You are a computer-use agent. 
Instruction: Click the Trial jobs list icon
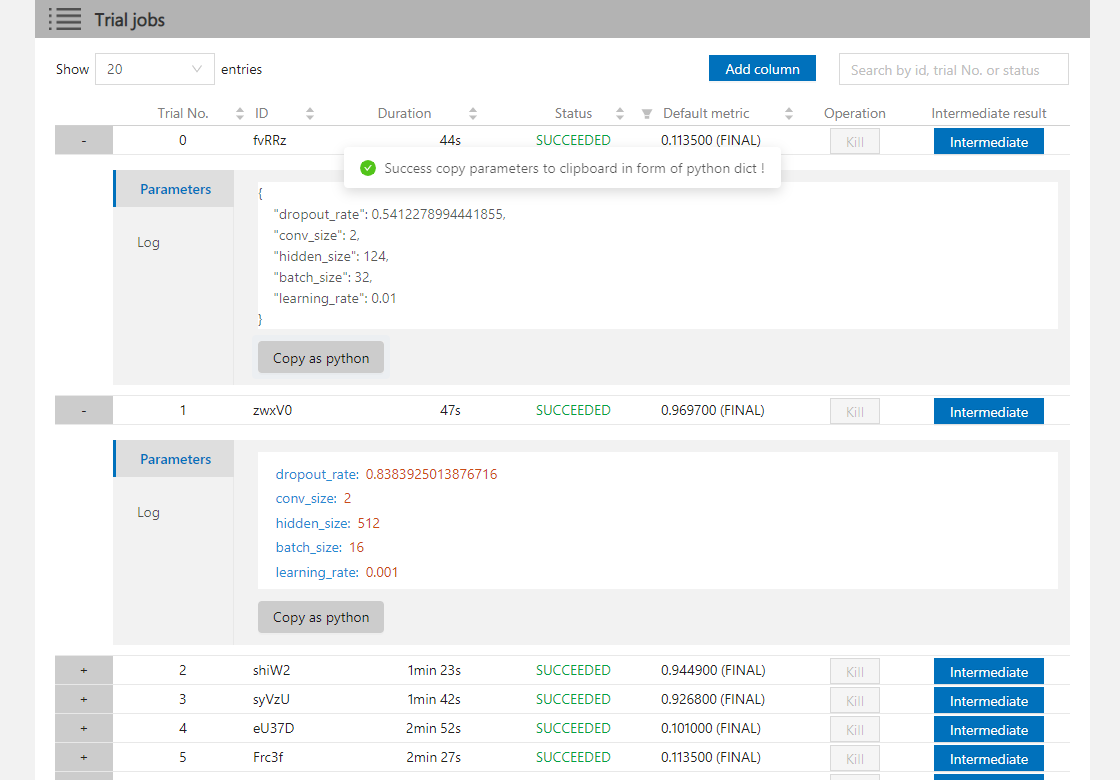click(65, 19)
